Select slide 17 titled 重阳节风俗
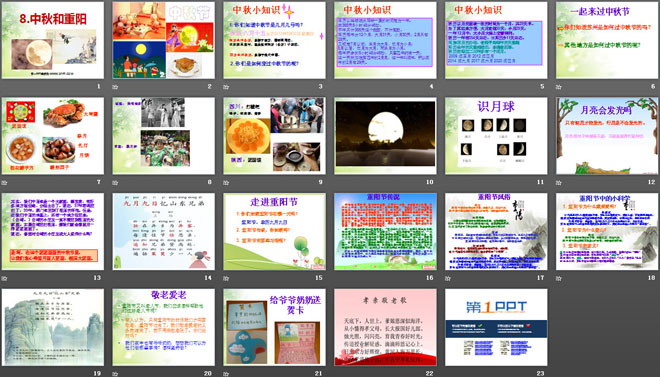 pos(496,231)
